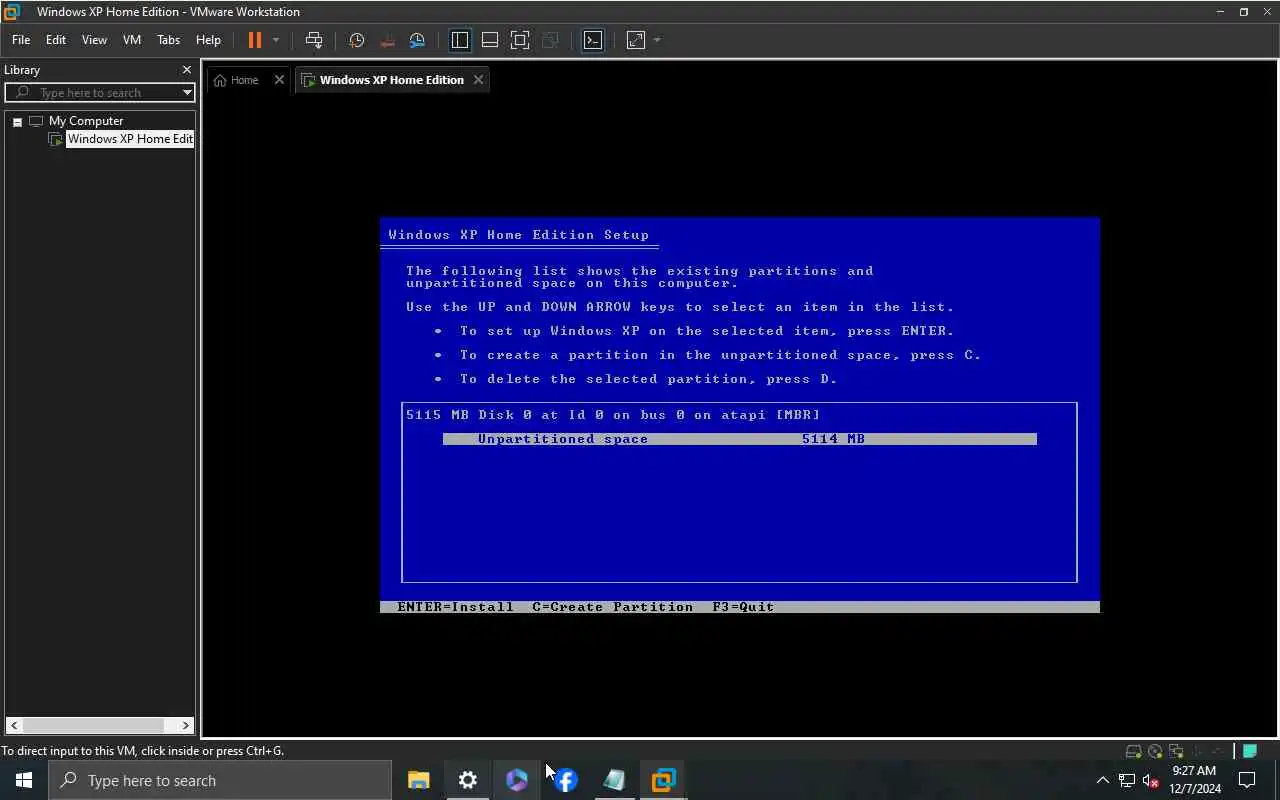Toggle the console view icon
The image size is (1280, 800).
click(x=593, y=40)
